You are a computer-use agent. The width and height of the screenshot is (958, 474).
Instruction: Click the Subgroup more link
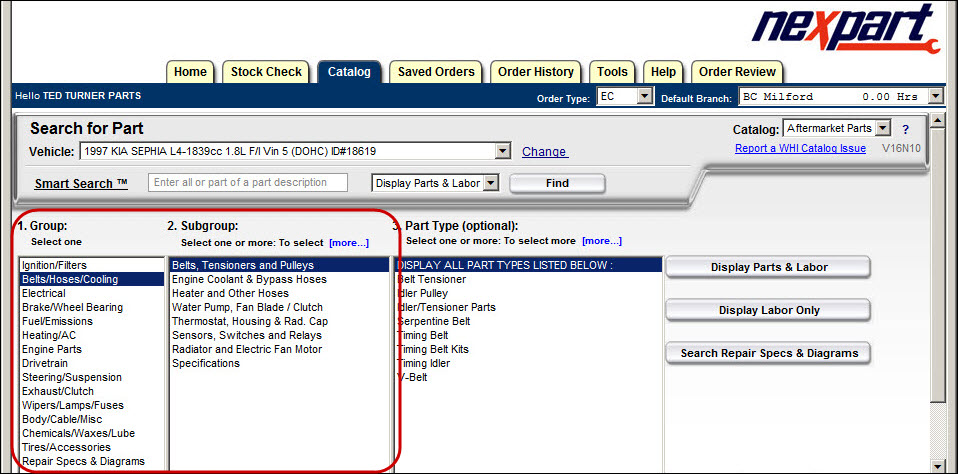[349, 242]
